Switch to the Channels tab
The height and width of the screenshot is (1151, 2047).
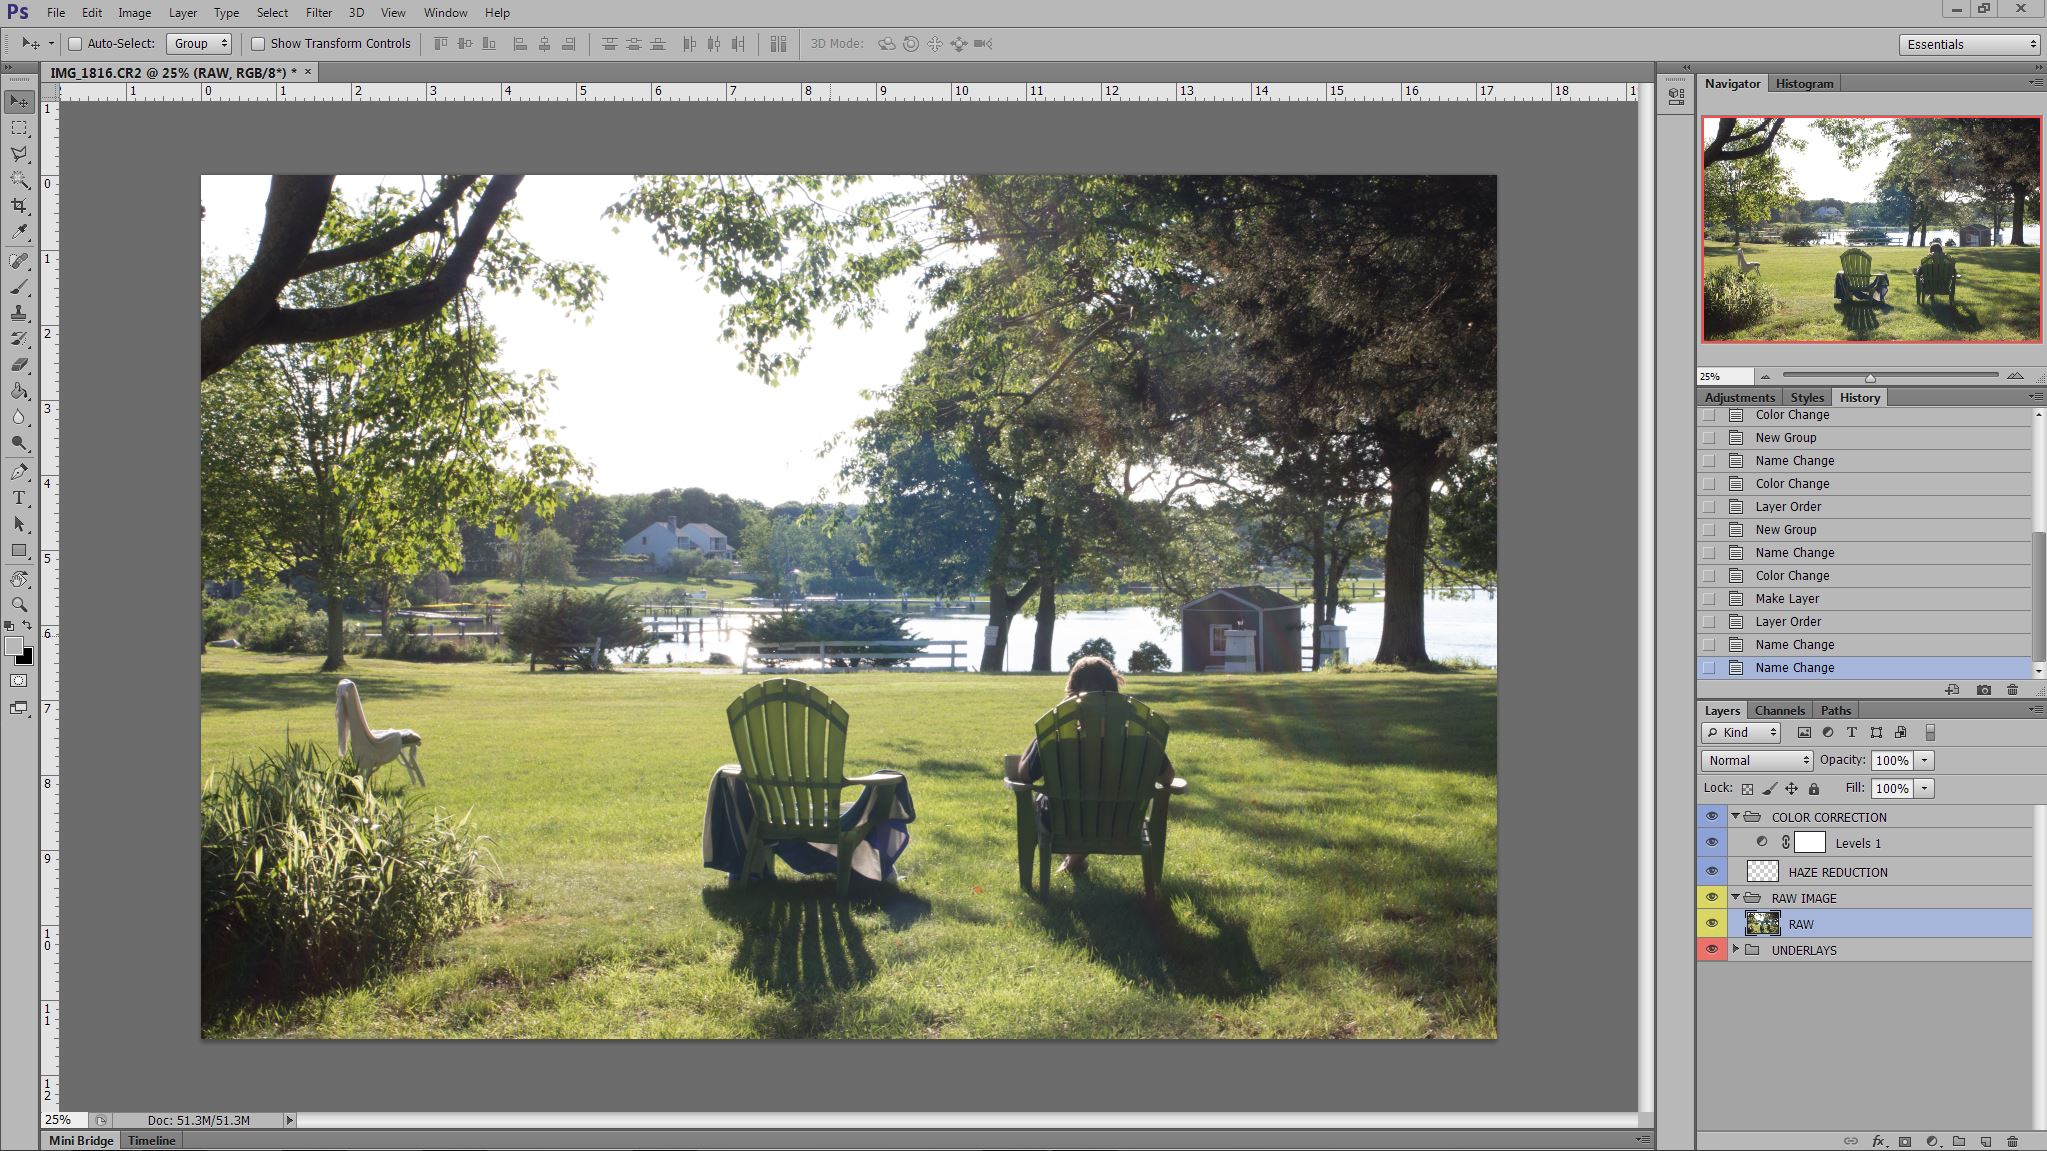1779,710
